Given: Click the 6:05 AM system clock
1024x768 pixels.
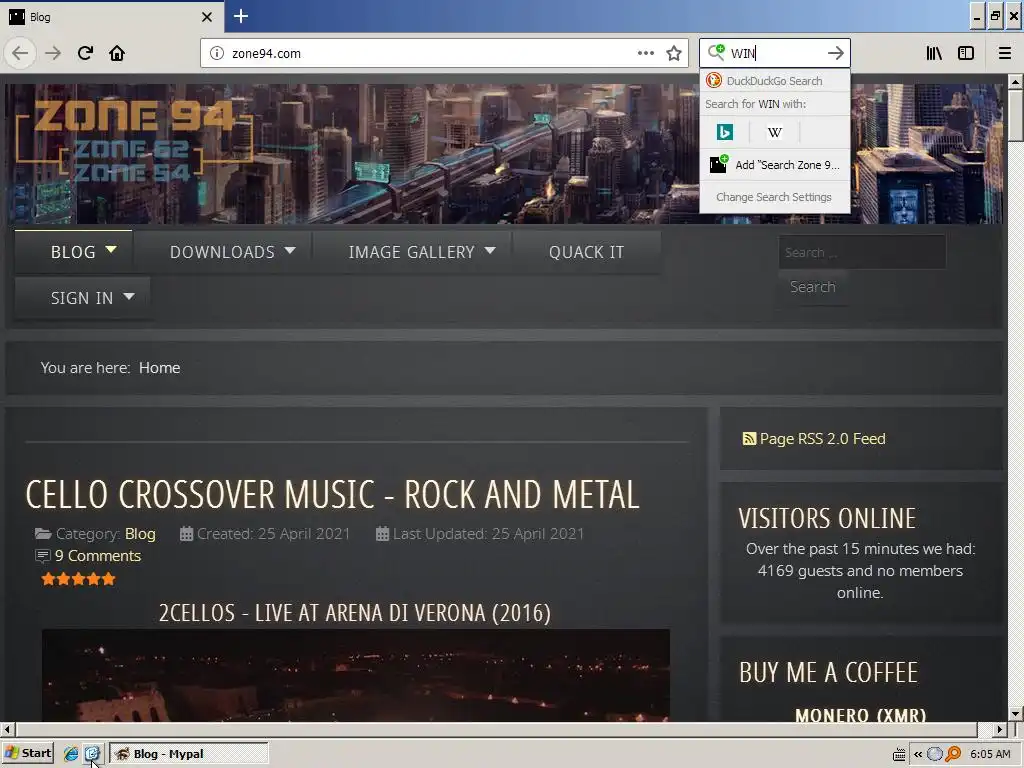Looking at the screenshot, I should pyautogui.click(x=990, y=754).
